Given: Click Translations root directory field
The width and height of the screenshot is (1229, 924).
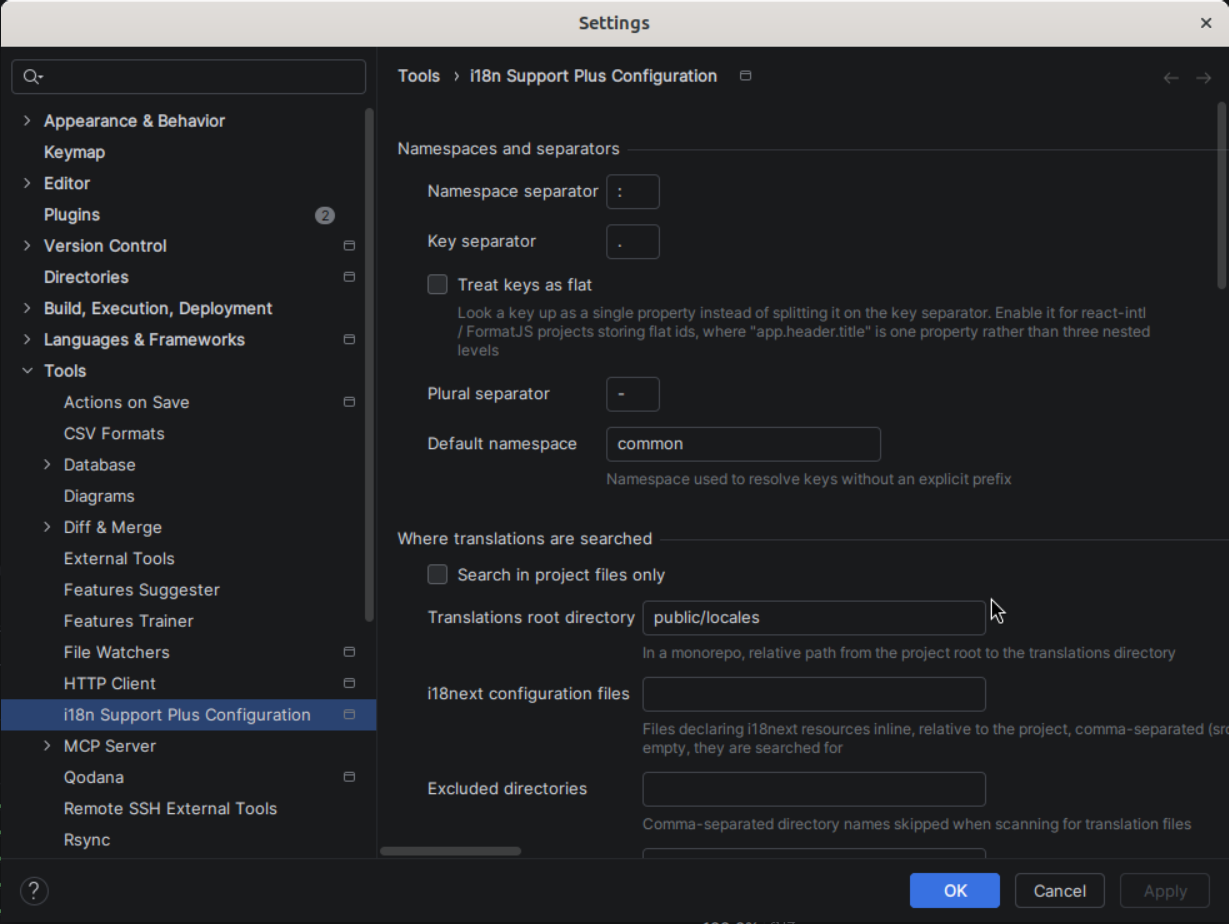Looking at the screenshot, I should [x=814, y=618].
